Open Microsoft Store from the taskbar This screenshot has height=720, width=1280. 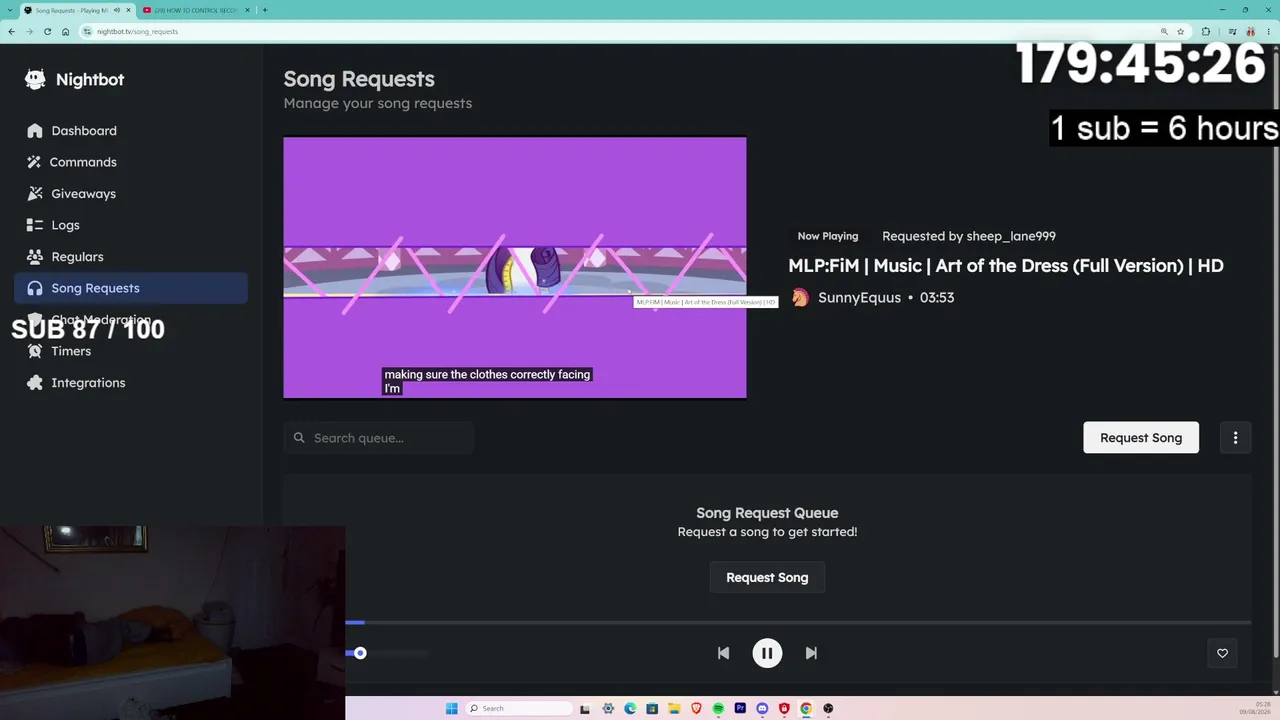click(x=652, y=708)
